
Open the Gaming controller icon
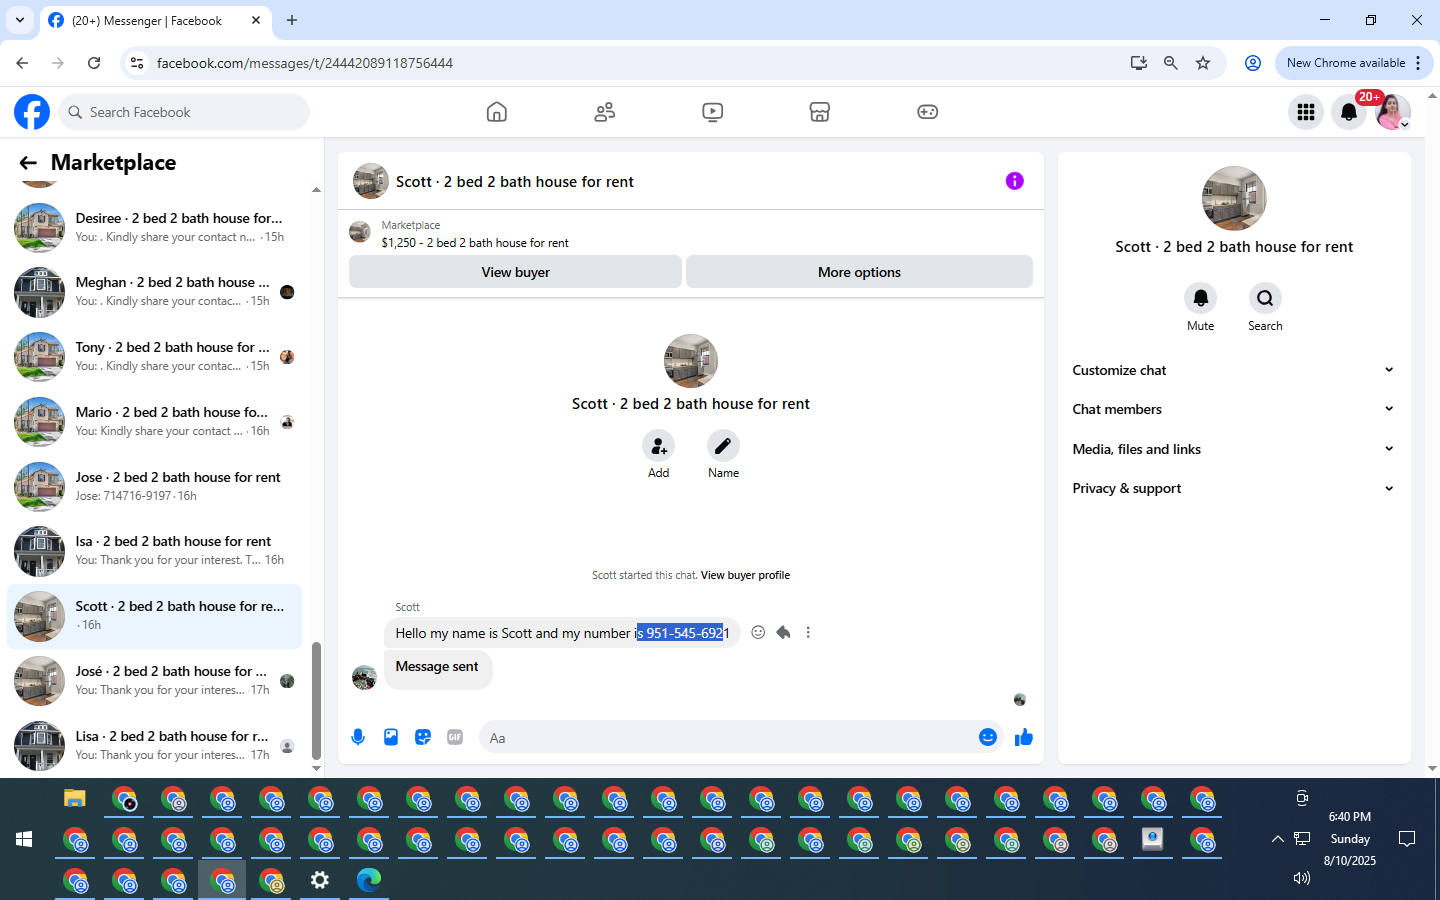pos(928,112)
